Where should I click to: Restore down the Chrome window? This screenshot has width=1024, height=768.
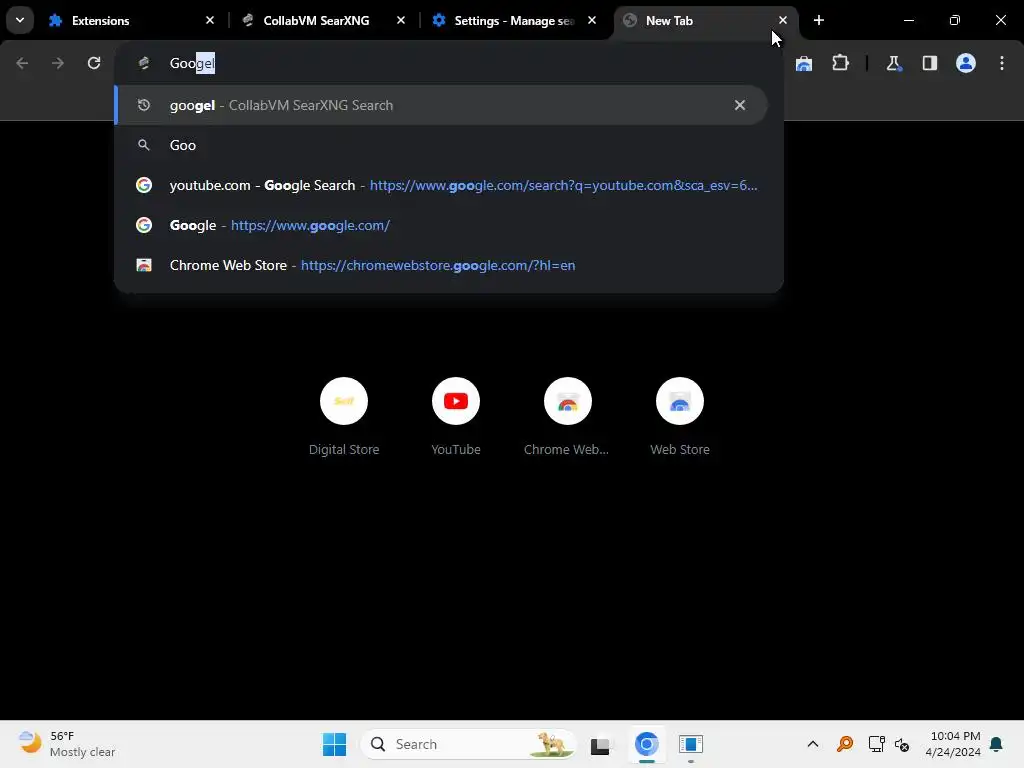[955, 21]
